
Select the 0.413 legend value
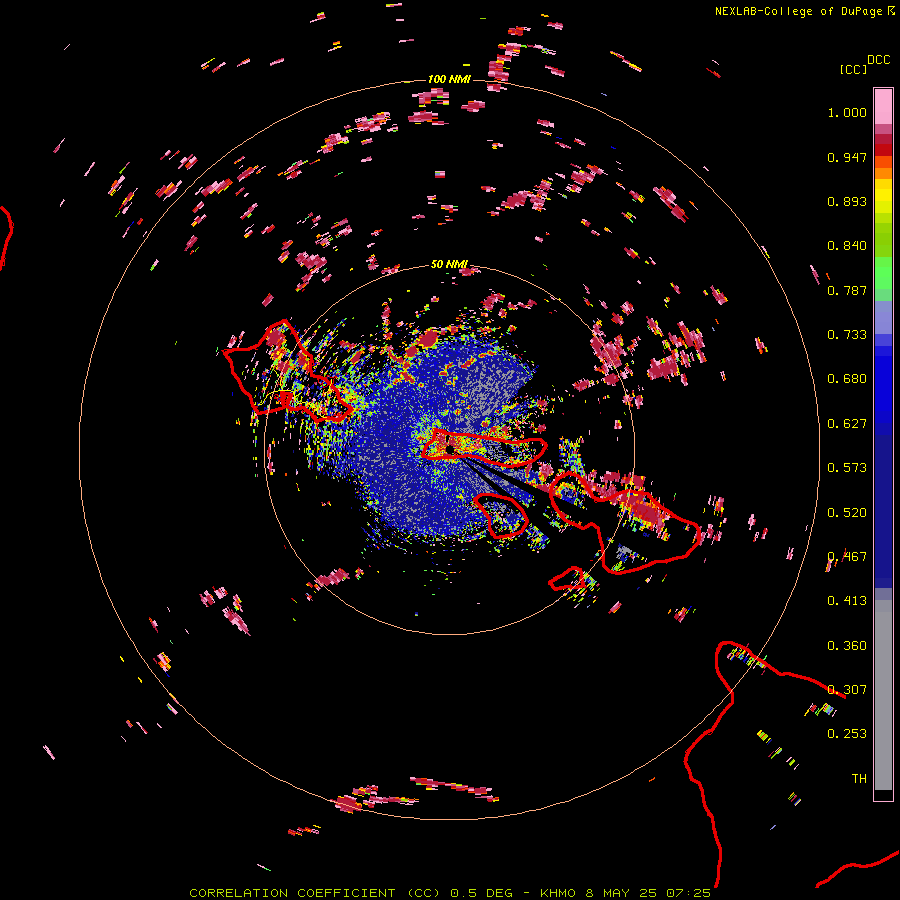click(847, 601)
